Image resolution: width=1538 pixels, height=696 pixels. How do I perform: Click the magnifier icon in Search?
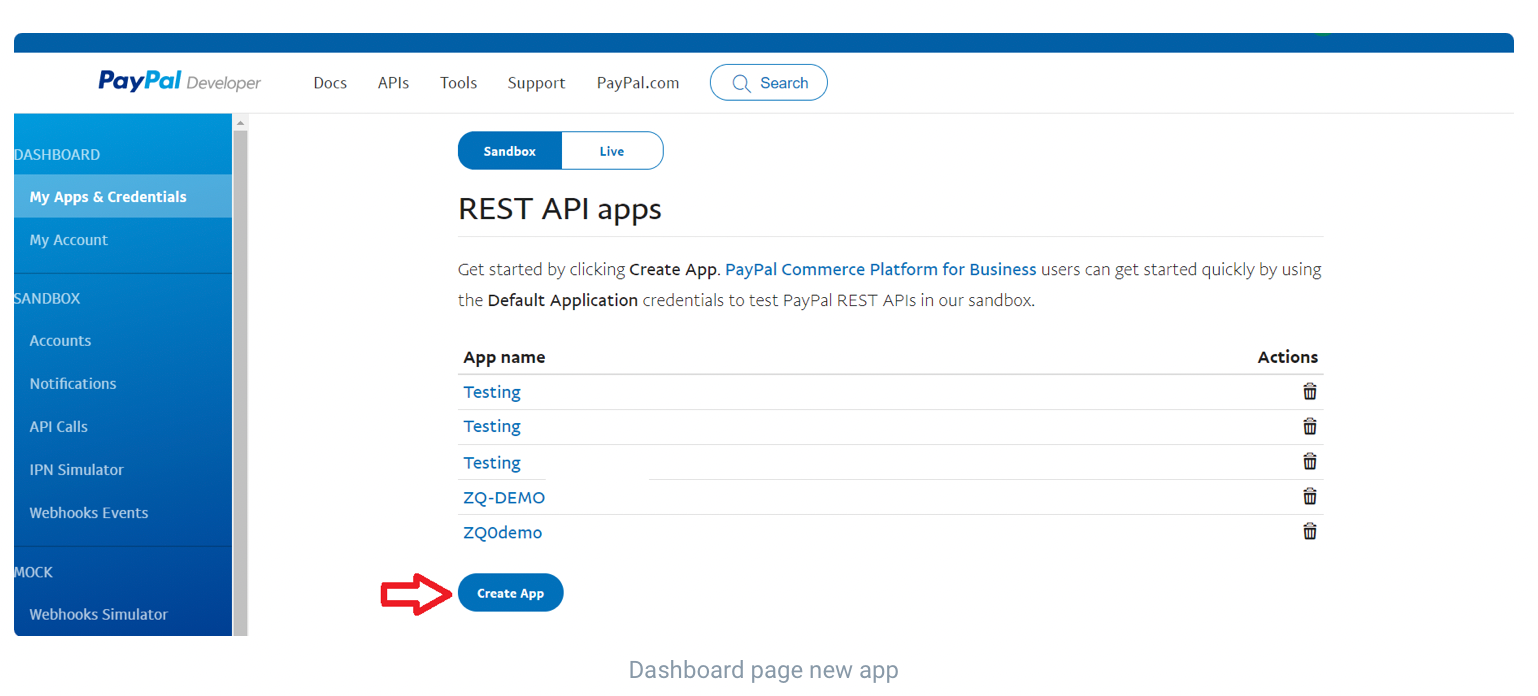tap(741, 83)
